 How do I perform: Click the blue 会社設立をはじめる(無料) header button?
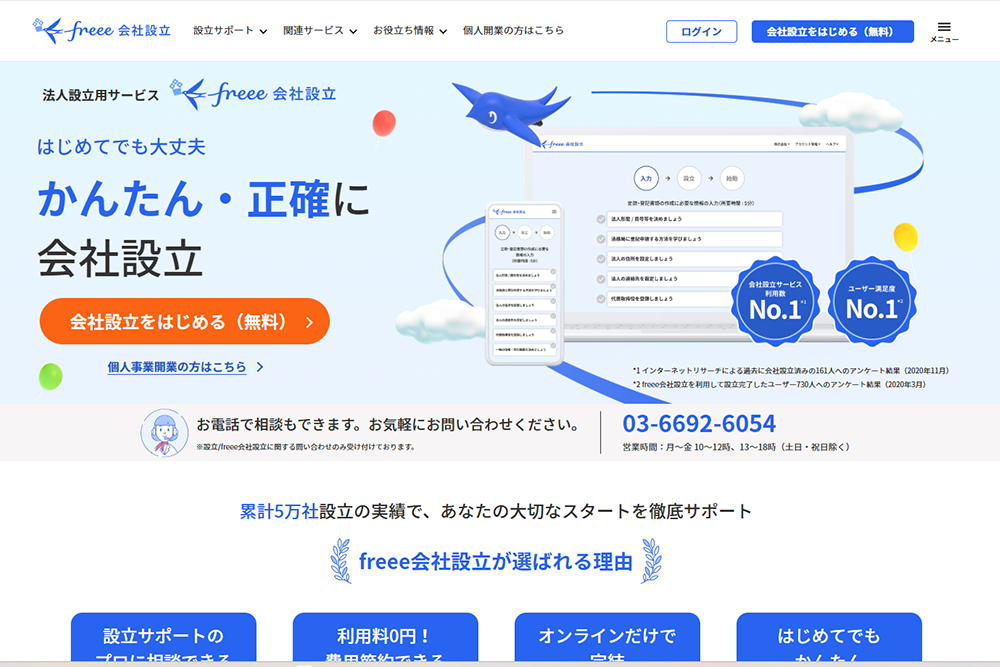pos(832,31)
